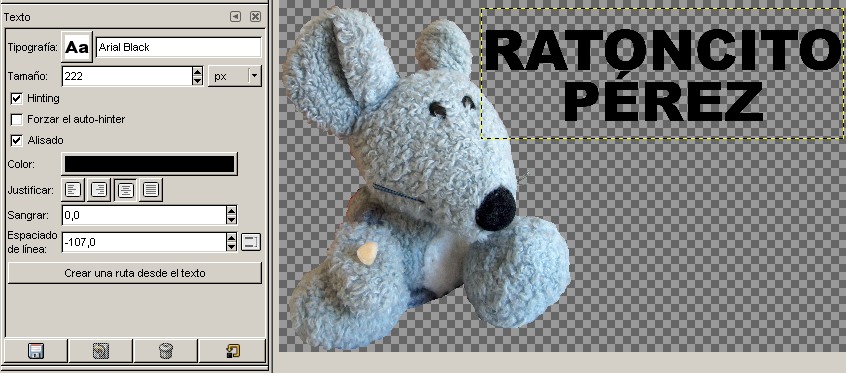Screen dimensions: 846x373
Task: Select left justify icon
Action: (73, 190)
